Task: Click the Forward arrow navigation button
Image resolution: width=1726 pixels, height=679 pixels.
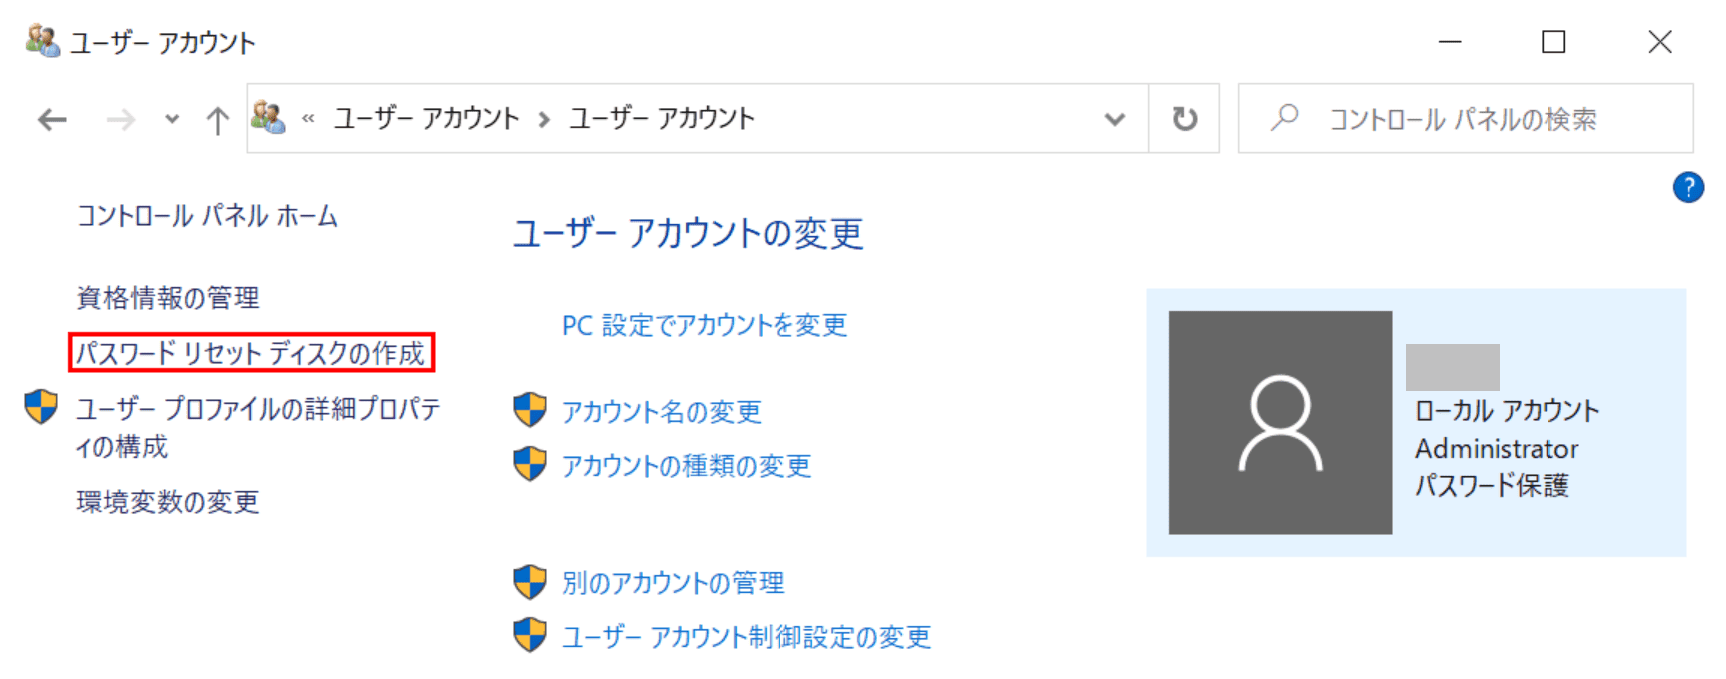Action: [x=121, y=120]
